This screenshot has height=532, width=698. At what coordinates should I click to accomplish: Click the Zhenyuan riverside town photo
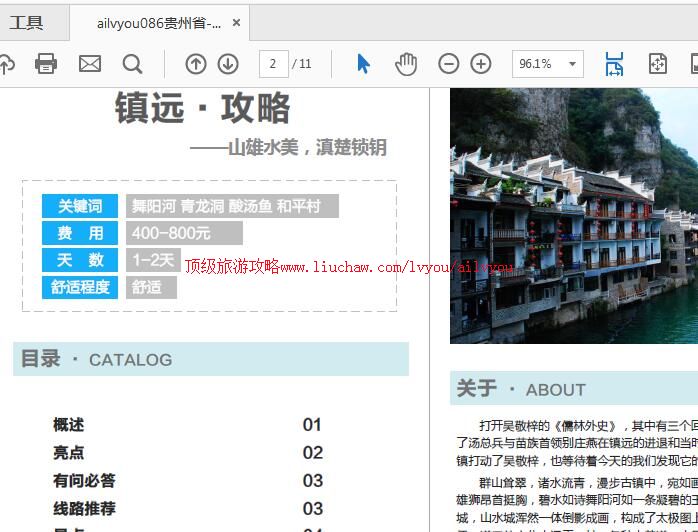[573, 215]
